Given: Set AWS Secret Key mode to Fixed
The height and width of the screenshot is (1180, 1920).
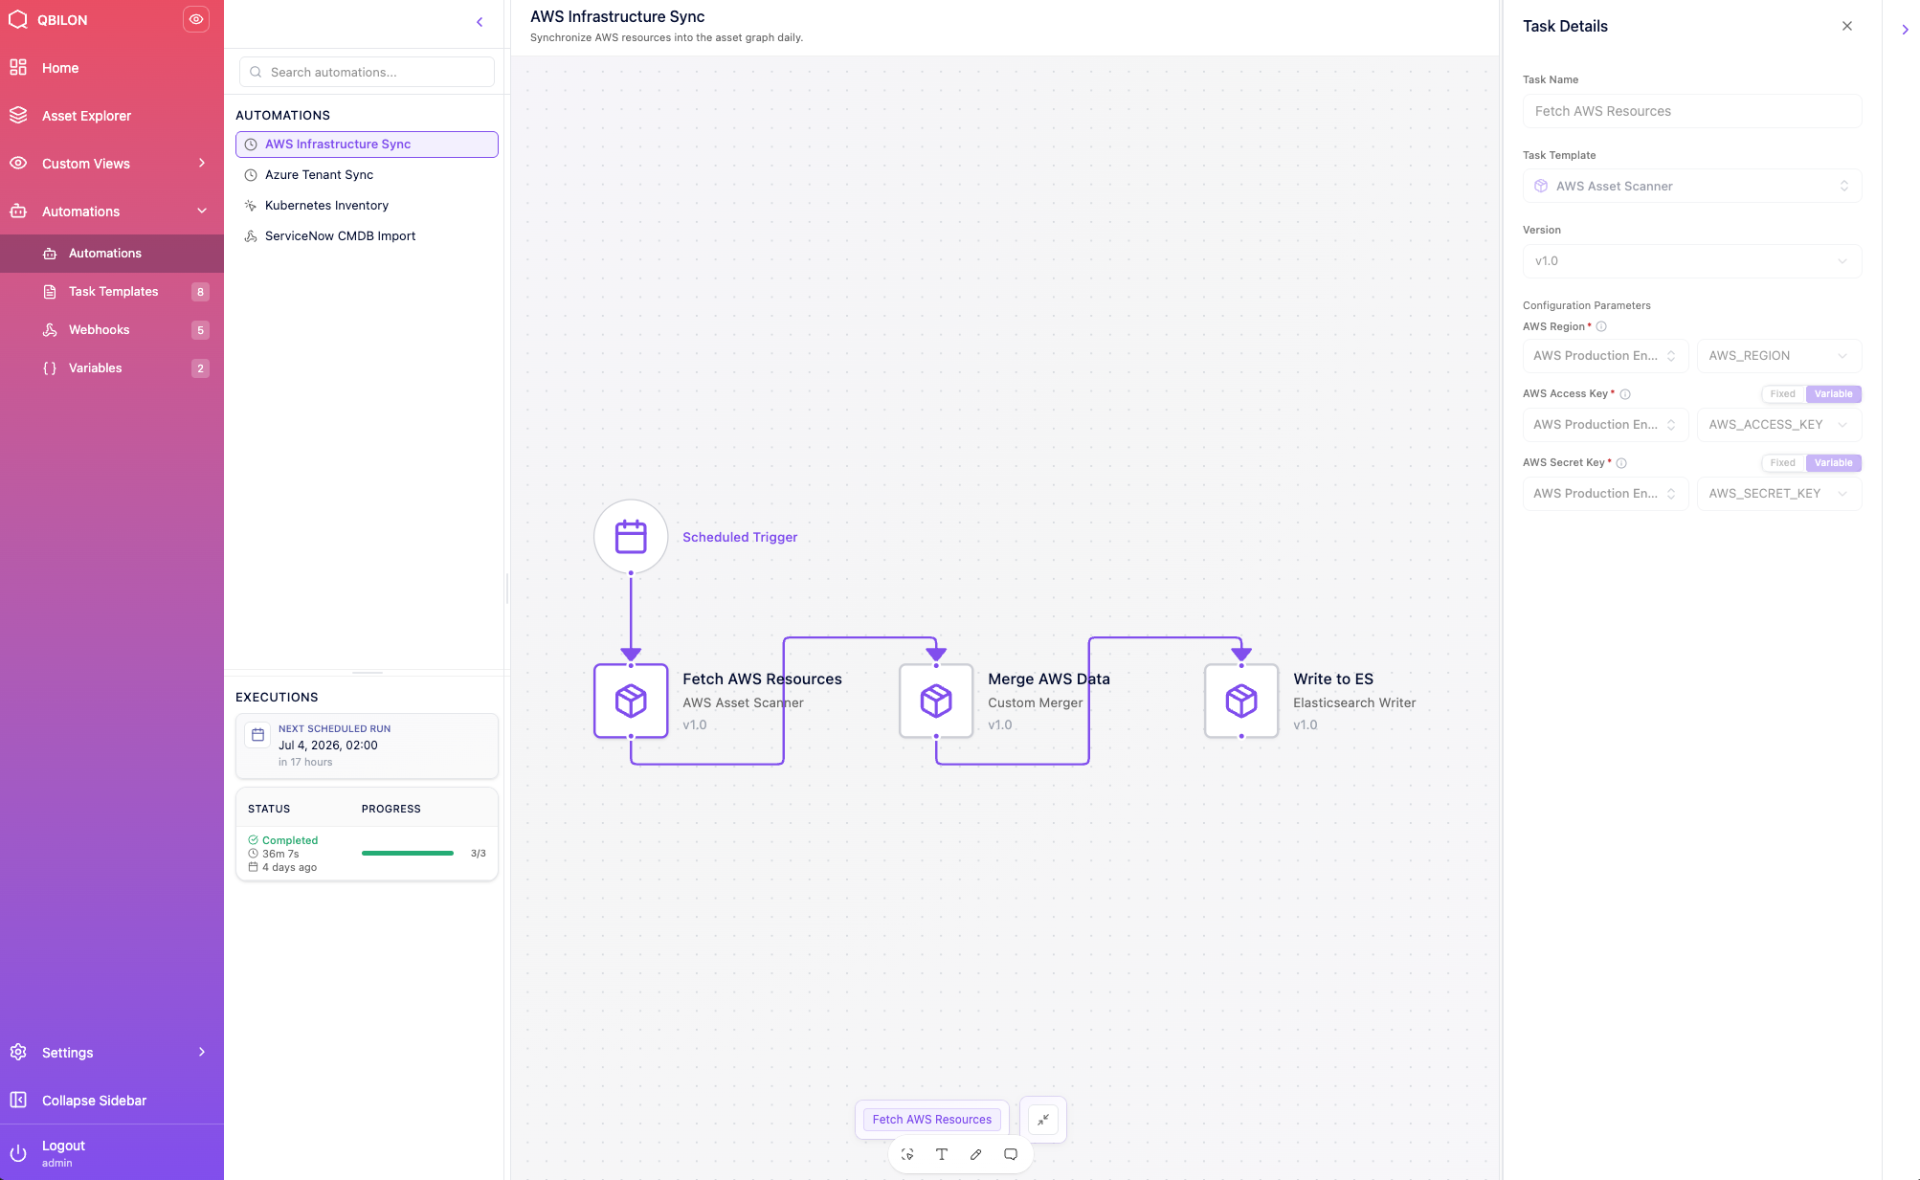Looking at the screenshot, I should coord(1783,463).
